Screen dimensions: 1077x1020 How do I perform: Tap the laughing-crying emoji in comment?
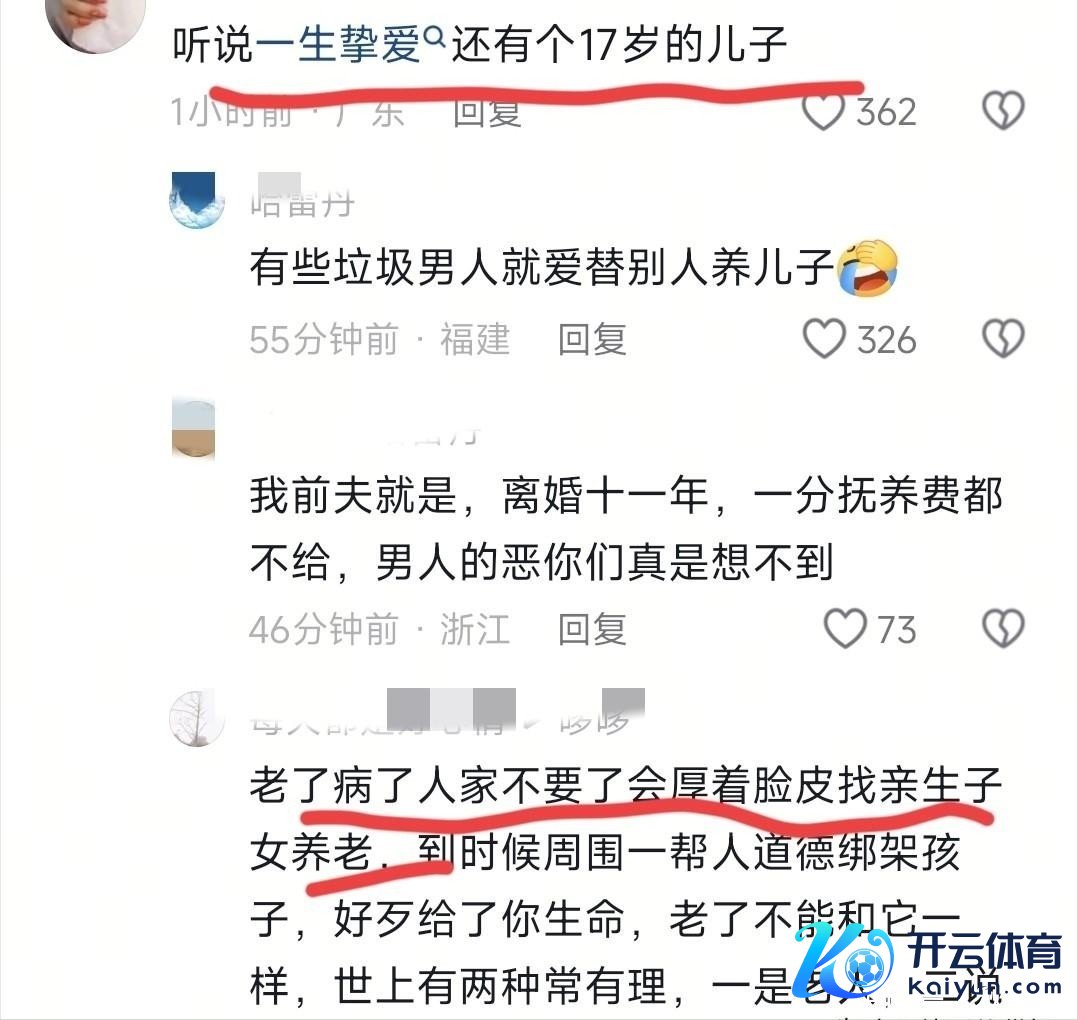[x=868, y=268]
